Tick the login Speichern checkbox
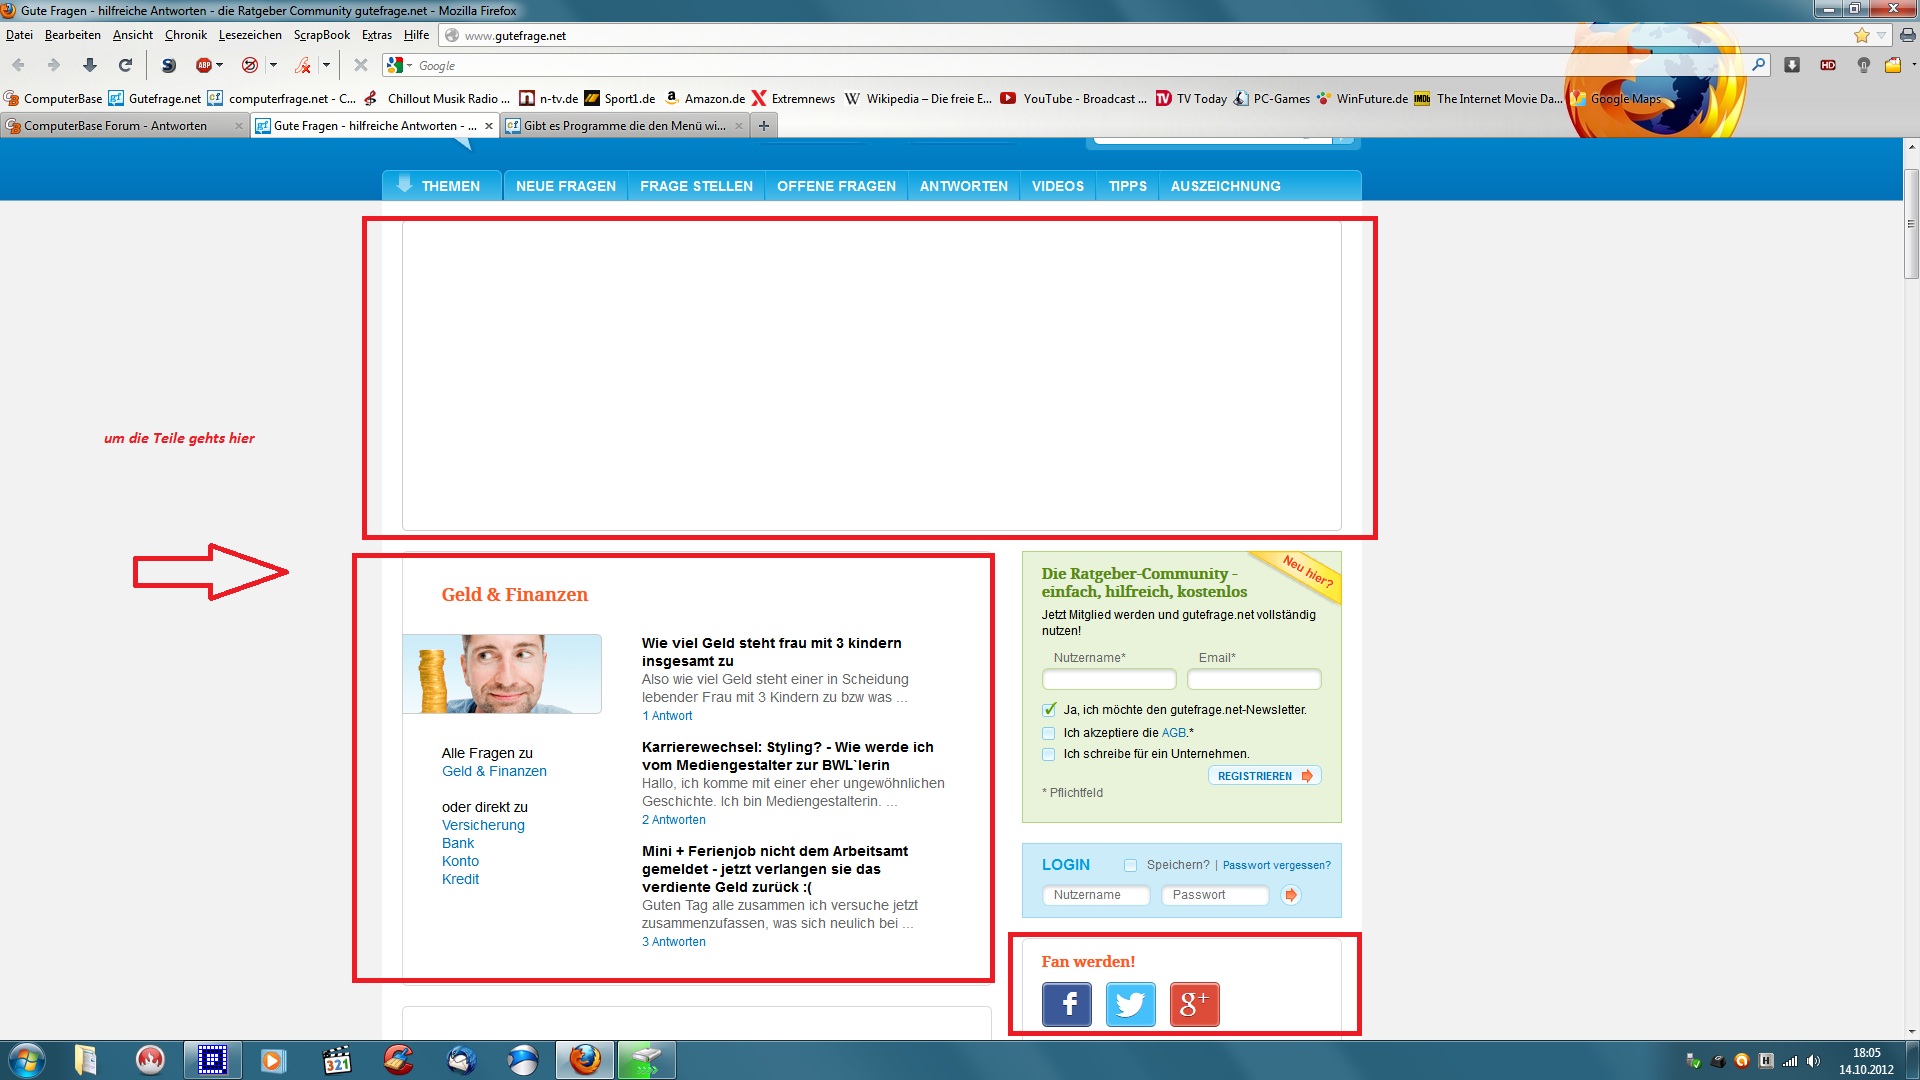This screenshot has height=1080, width=1920. tap(1130, 865)
